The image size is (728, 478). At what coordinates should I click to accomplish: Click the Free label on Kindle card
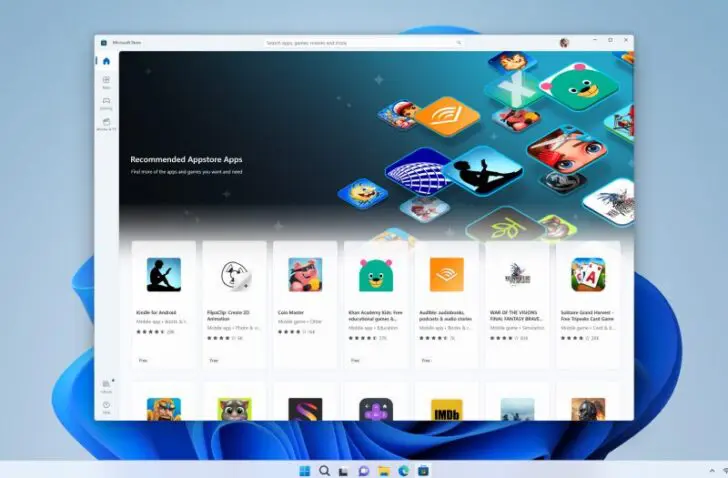pos(143,360)
